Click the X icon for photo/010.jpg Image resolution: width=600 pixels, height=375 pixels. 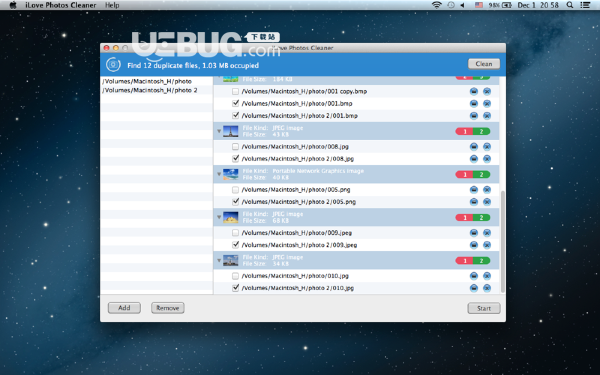pyautogui.click(x=487, y=276)
